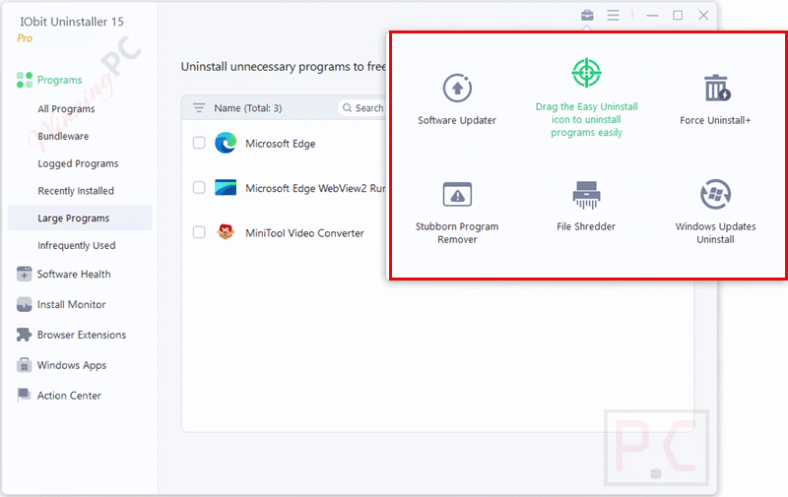Open Browser Extensions section
The image size is (788, 497).
tap(81, 335)
